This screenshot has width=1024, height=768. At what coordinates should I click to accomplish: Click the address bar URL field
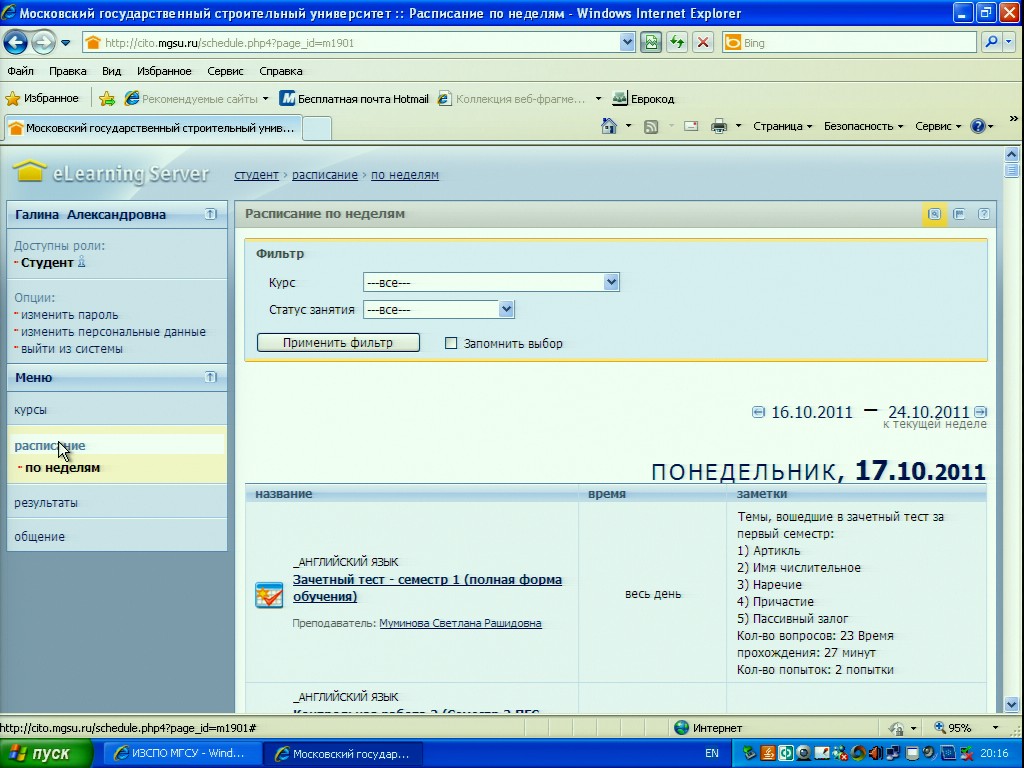351,43
